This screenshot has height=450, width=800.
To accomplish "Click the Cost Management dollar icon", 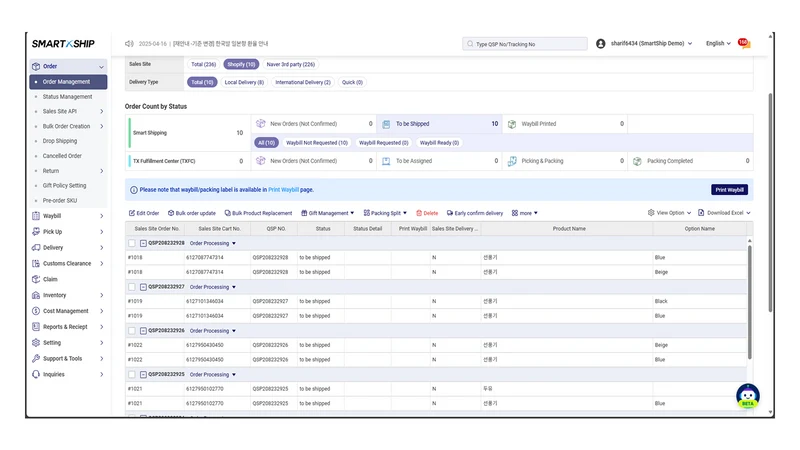I will (x=36, y=311).
